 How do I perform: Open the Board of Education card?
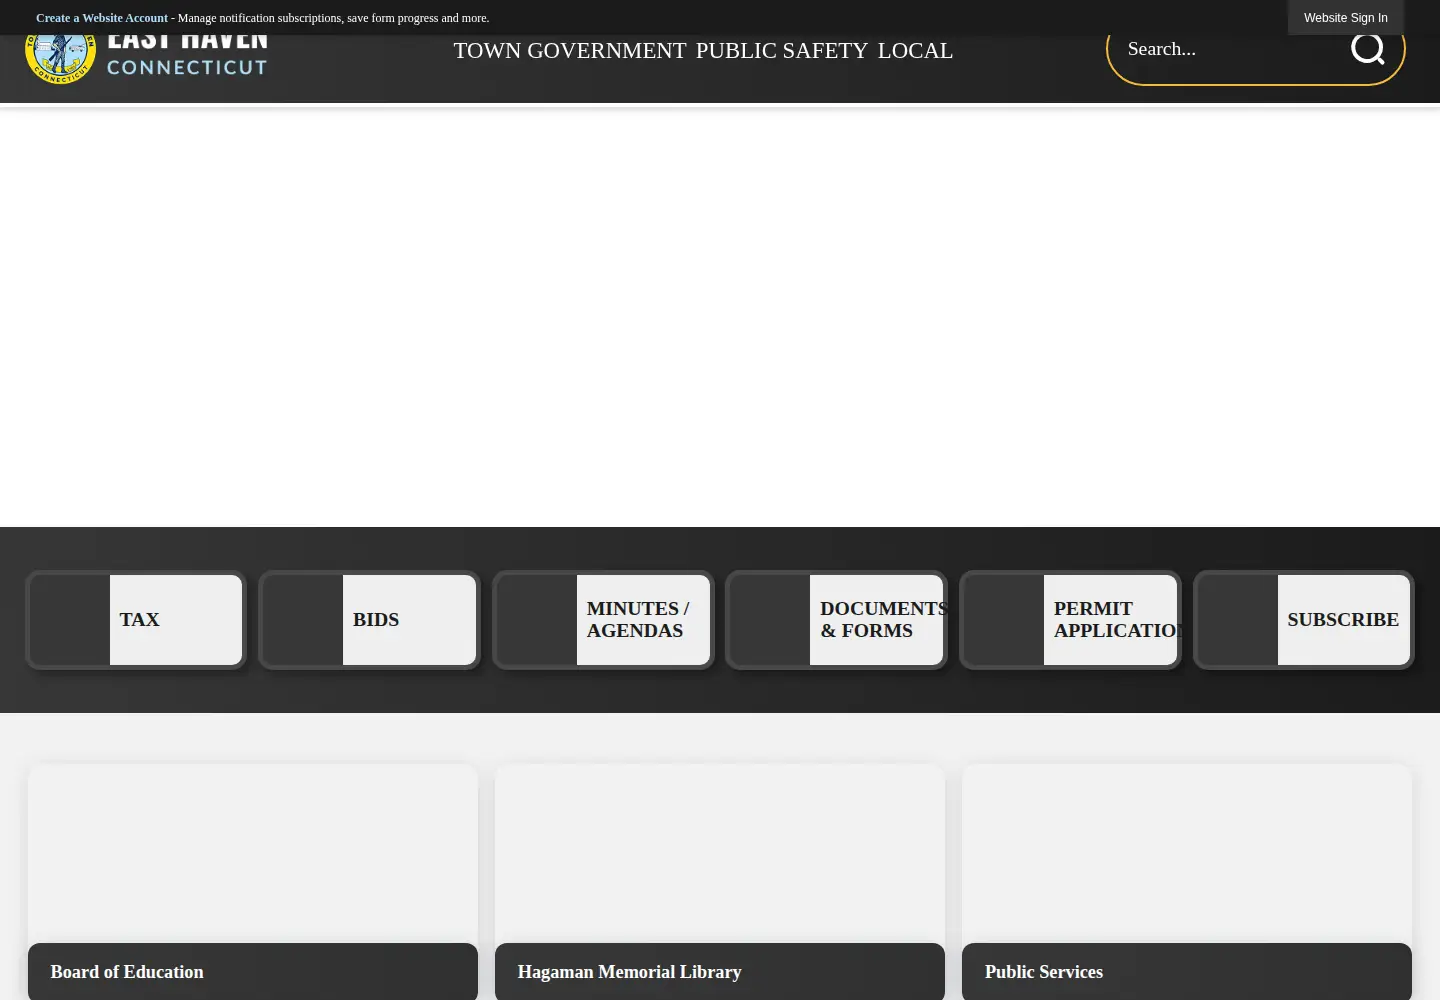click(253, 882)
